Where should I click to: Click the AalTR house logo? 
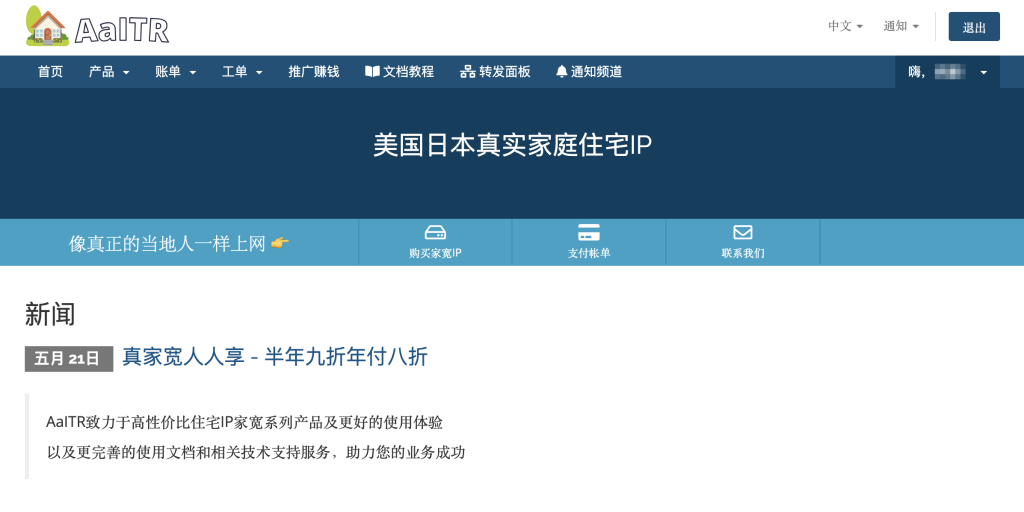coord(47,26)
